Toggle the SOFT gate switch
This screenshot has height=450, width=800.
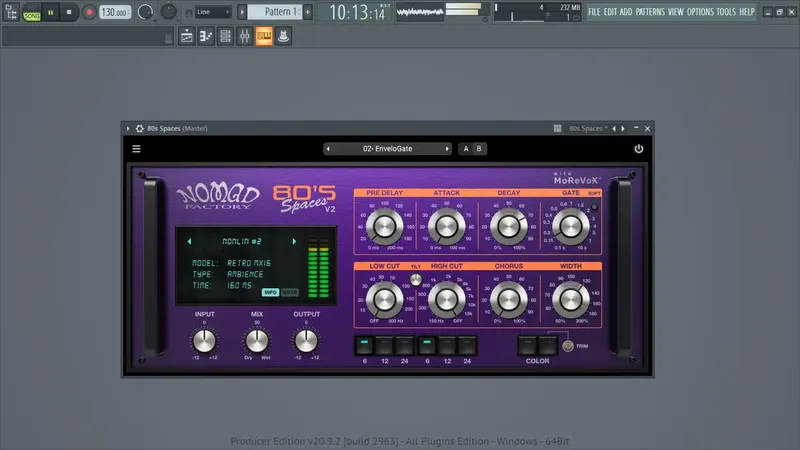tap(594, 207)
